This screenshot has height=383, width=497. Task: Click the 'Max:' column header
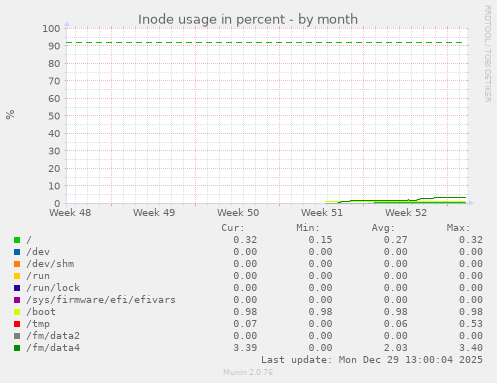[x=458, y=228]
